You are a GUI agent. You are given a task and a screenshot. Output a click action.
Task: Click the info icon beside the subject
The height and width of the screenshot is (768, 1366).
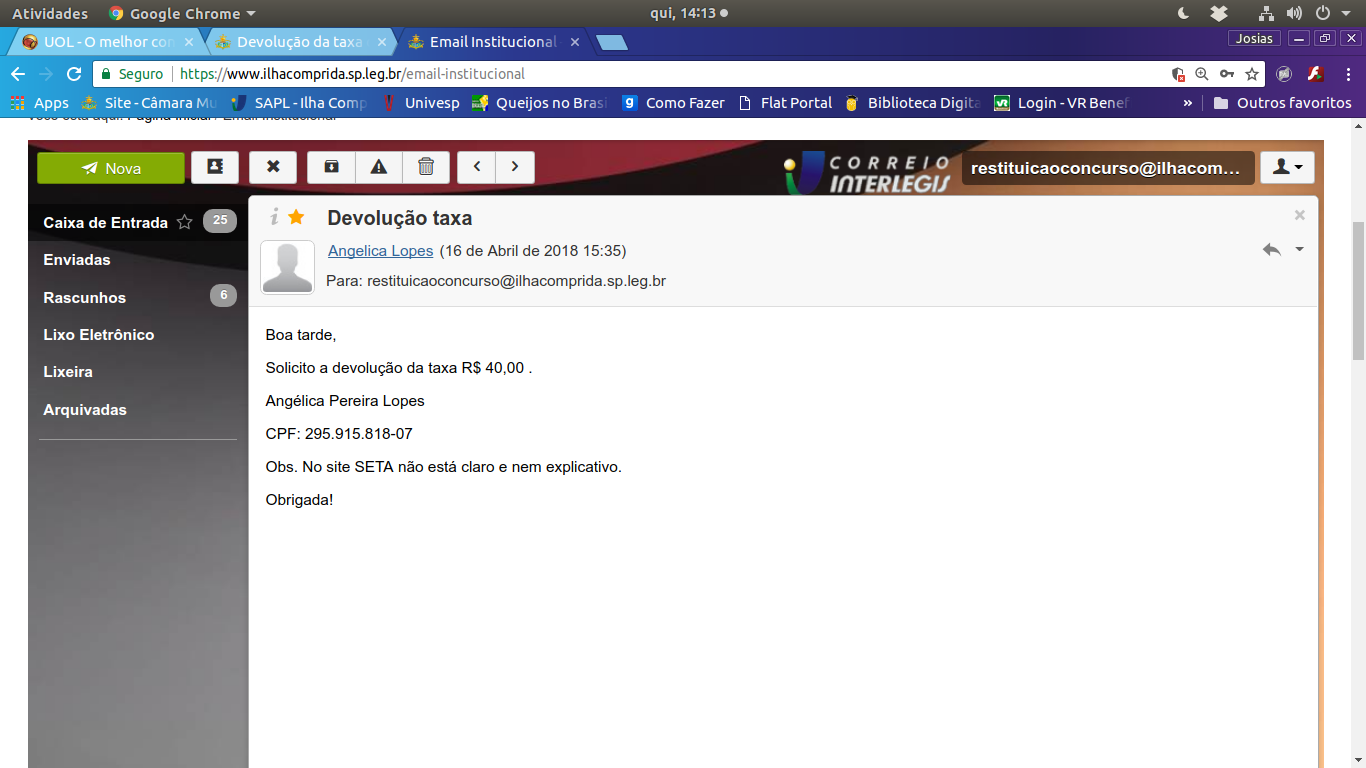coord(274,217)
